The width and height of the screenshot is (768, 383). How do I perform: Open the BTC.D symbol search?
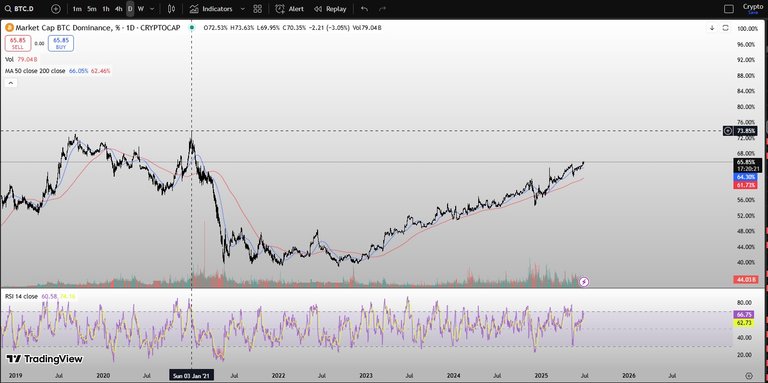[x=19, y=9]
